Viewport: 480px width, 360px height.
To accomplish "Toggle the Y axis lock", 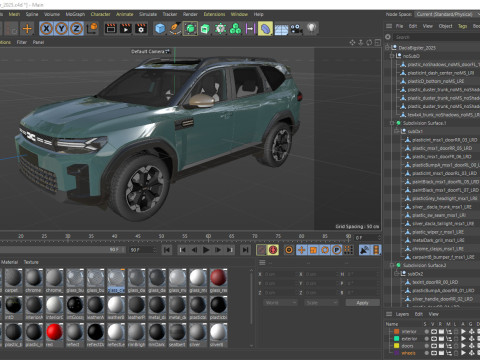I will (61, 29).
